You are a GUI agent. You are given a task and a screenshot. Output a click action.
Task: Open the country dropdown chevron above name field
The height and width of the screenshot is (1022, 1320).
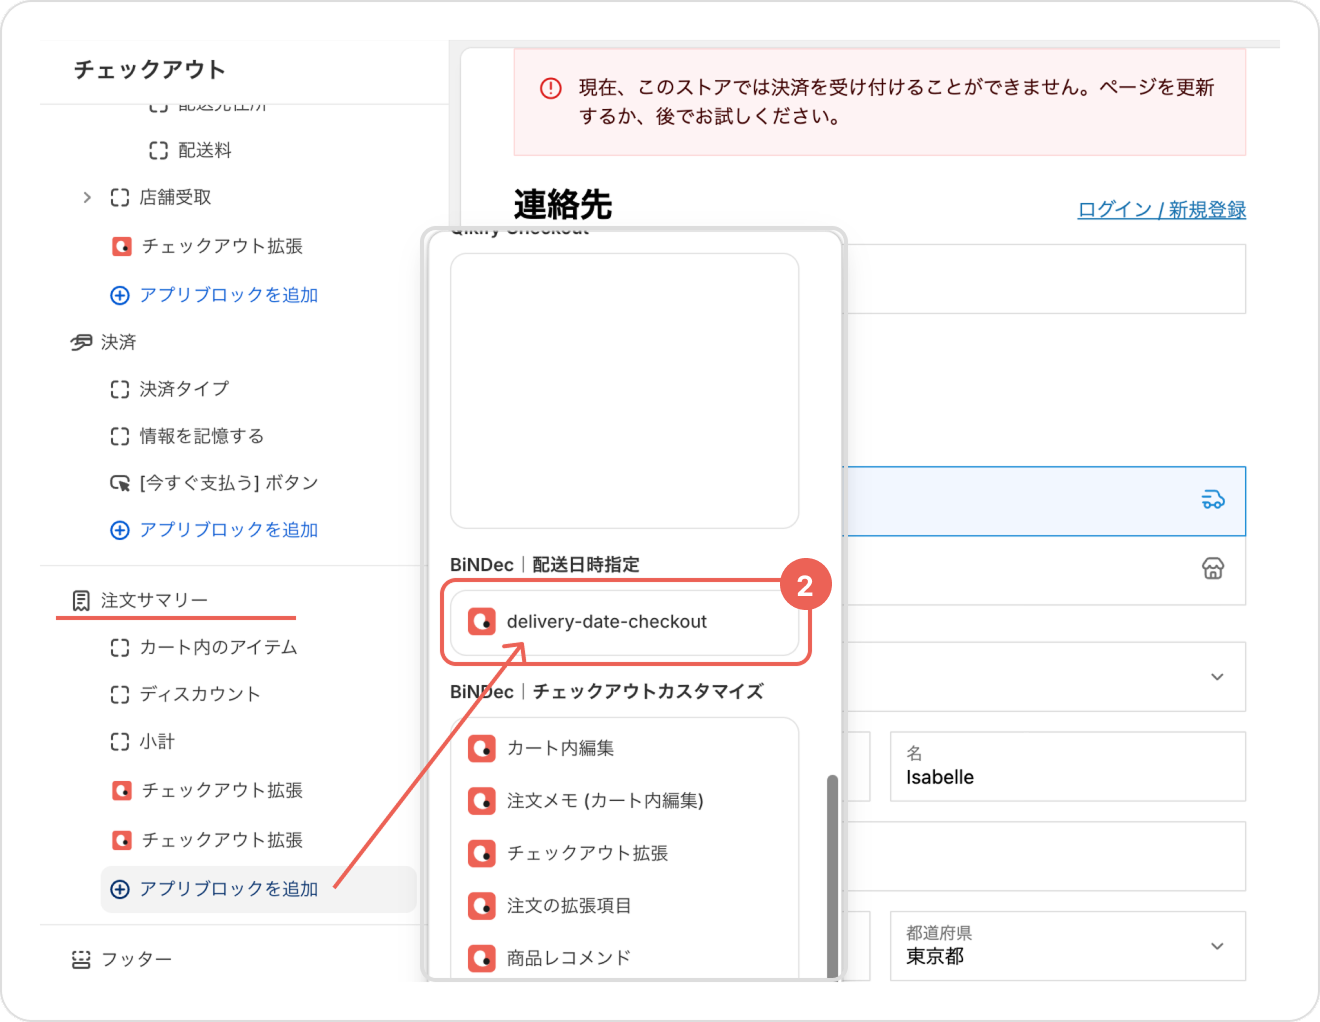1217,677
